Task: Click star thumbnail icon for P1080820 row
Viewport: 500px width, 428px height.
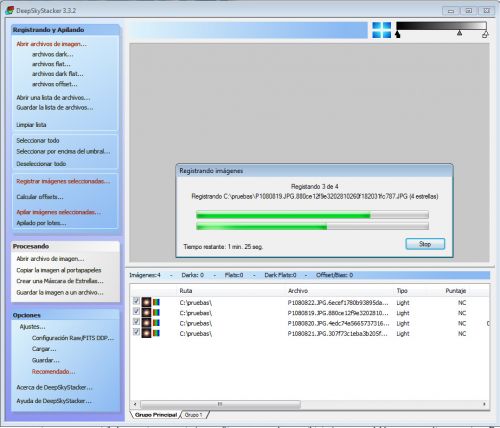Action: pyautogui.click(x=146, y=323)
